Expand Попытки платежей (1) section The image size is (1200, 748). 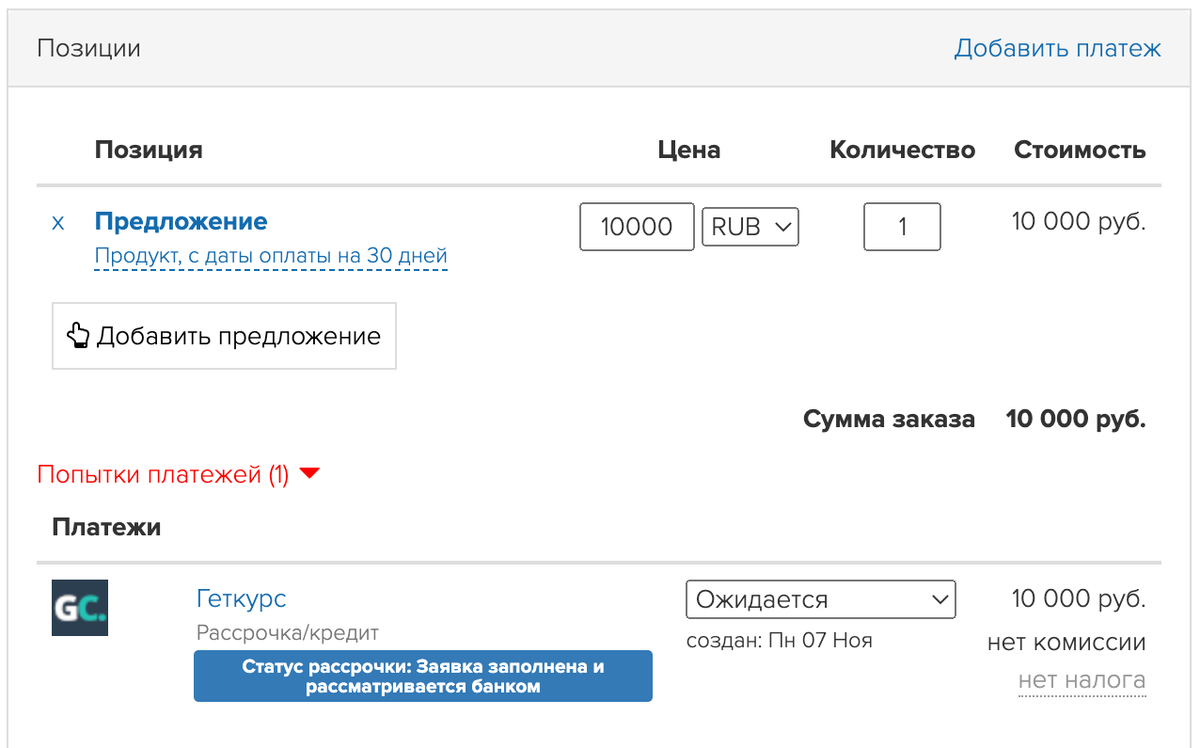[x=177, y=474]
